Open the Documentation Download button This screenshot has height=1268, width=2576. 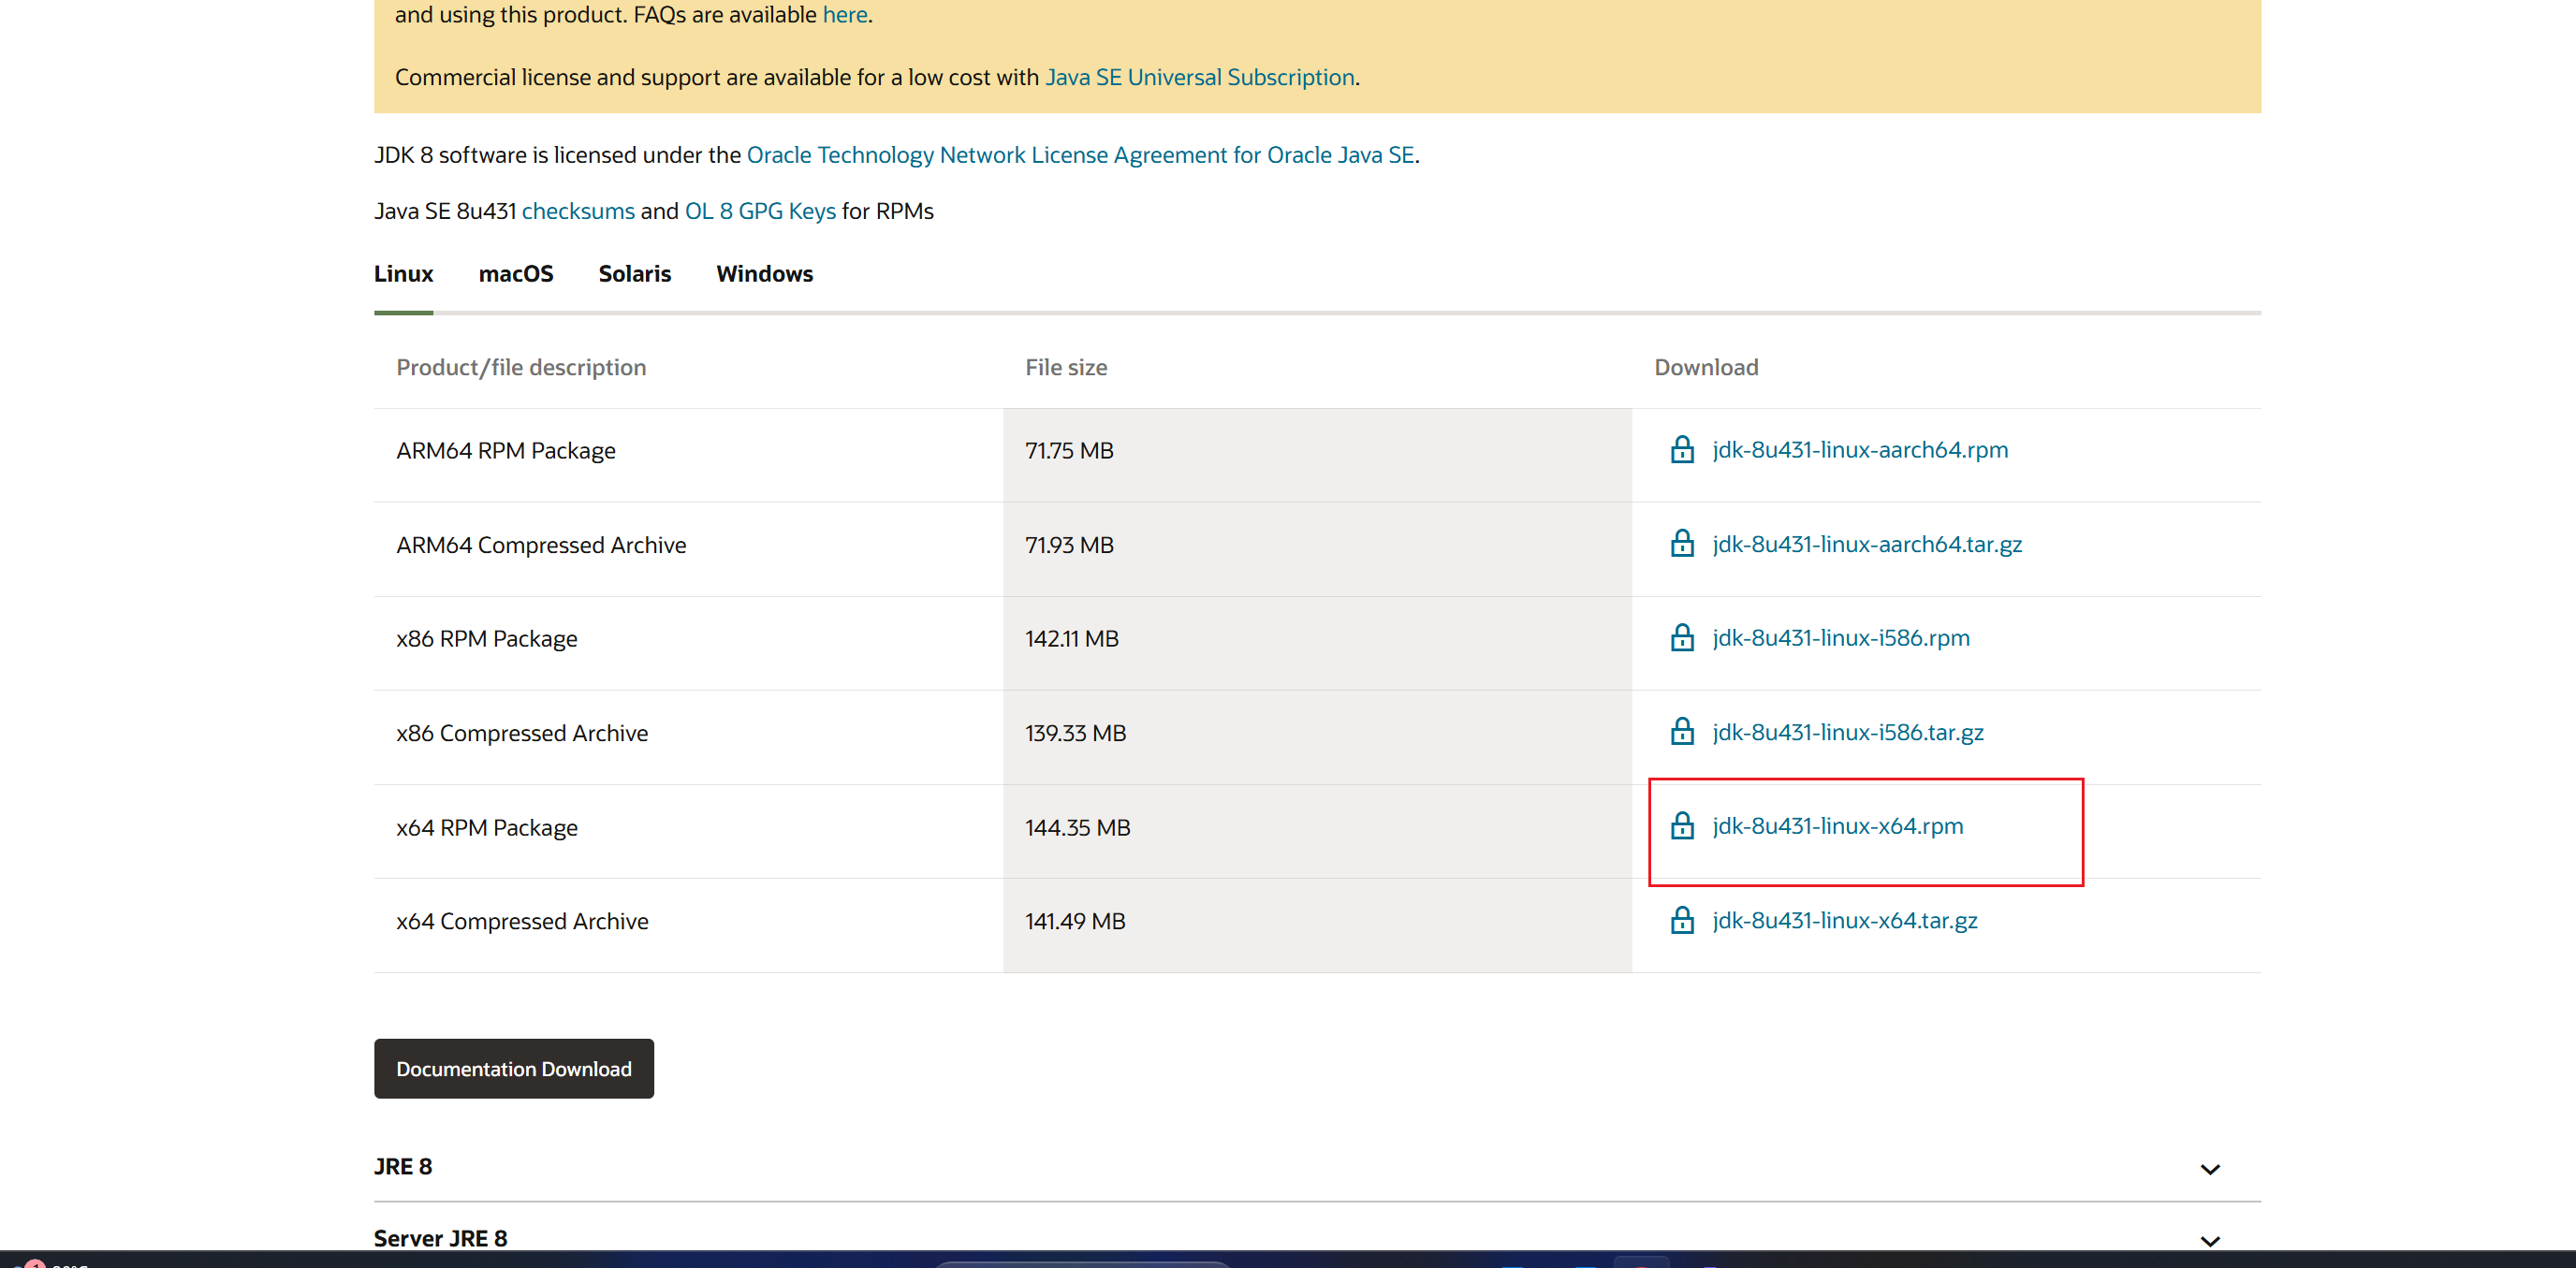pyautogui.click(x=514, y=1068)
